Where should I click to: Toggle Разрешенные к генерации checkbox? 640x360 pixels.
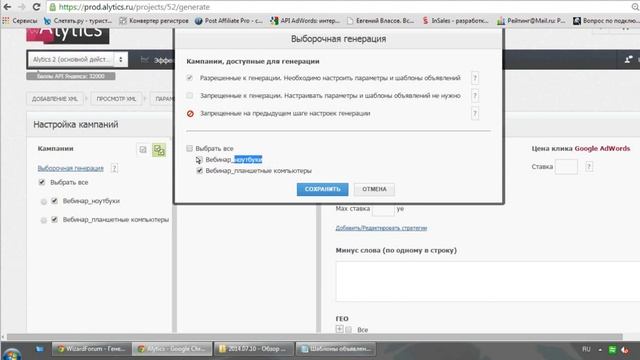pos(189,78)
